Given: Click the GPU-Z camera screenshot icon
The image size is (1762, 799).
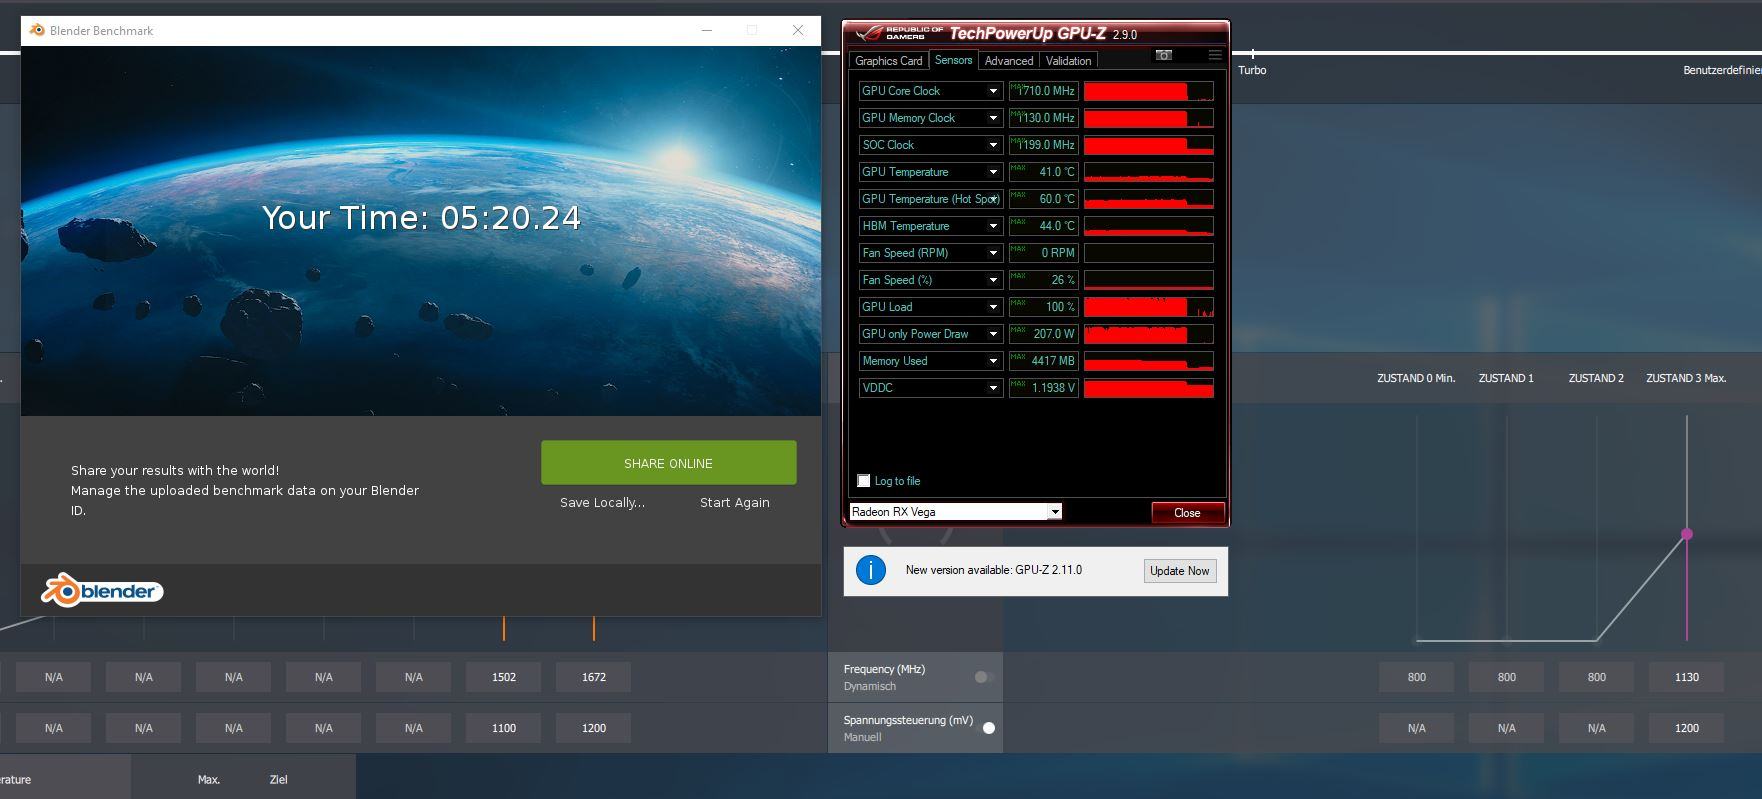Looking at the screenshot, I should click(x=1163, y=55).
